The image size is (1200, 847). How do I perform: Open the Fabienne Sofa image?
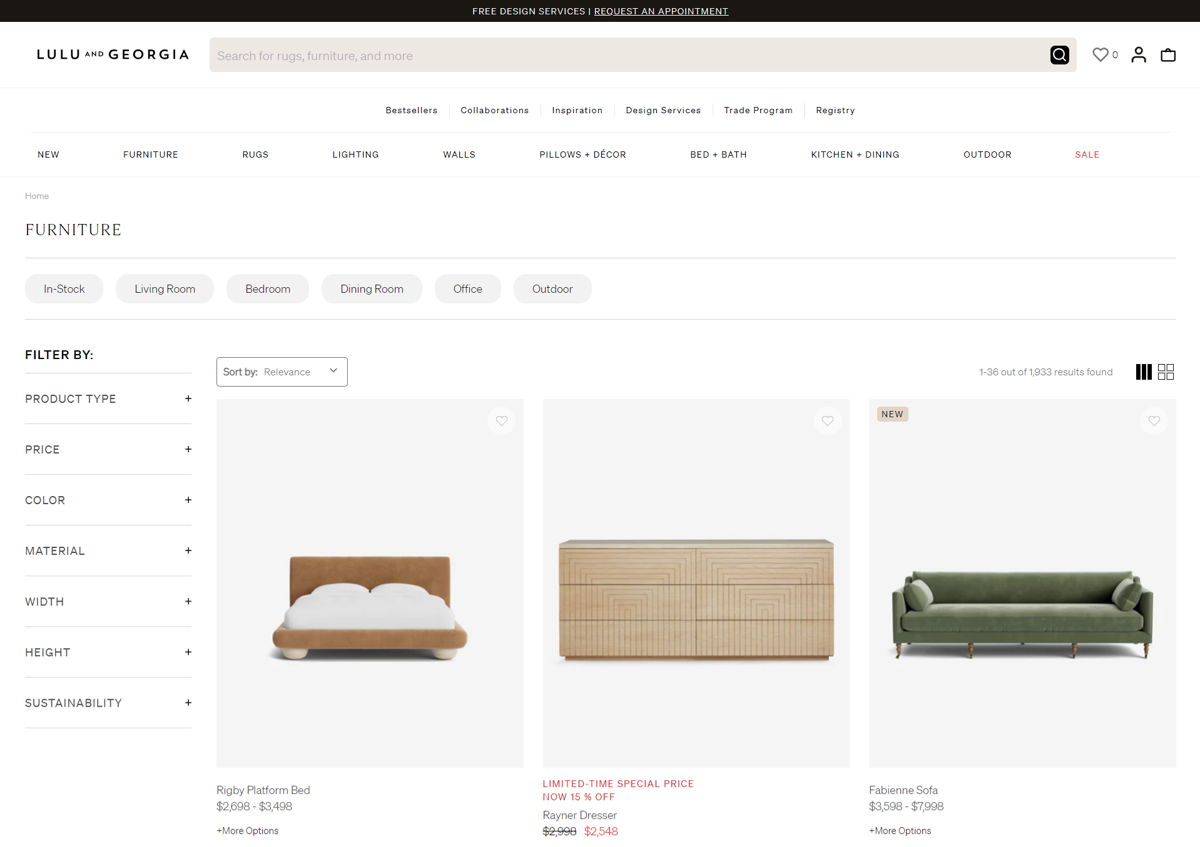[x=1022, y=583]
